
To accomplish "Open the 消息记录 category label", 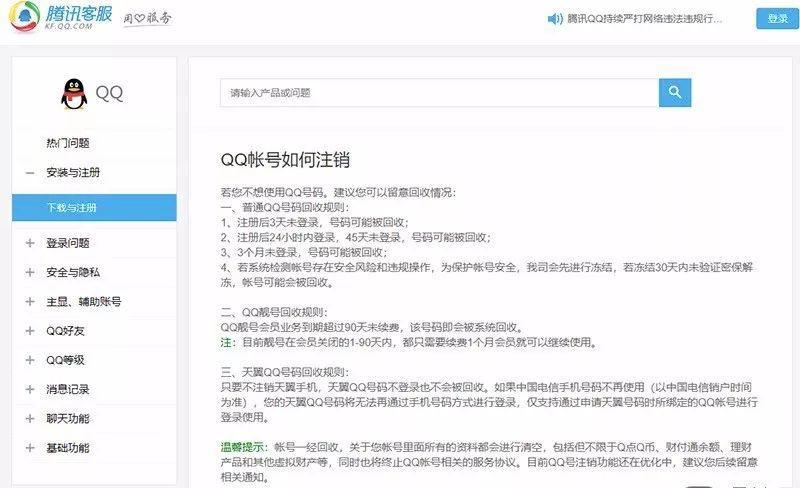I will pos(68,389).
